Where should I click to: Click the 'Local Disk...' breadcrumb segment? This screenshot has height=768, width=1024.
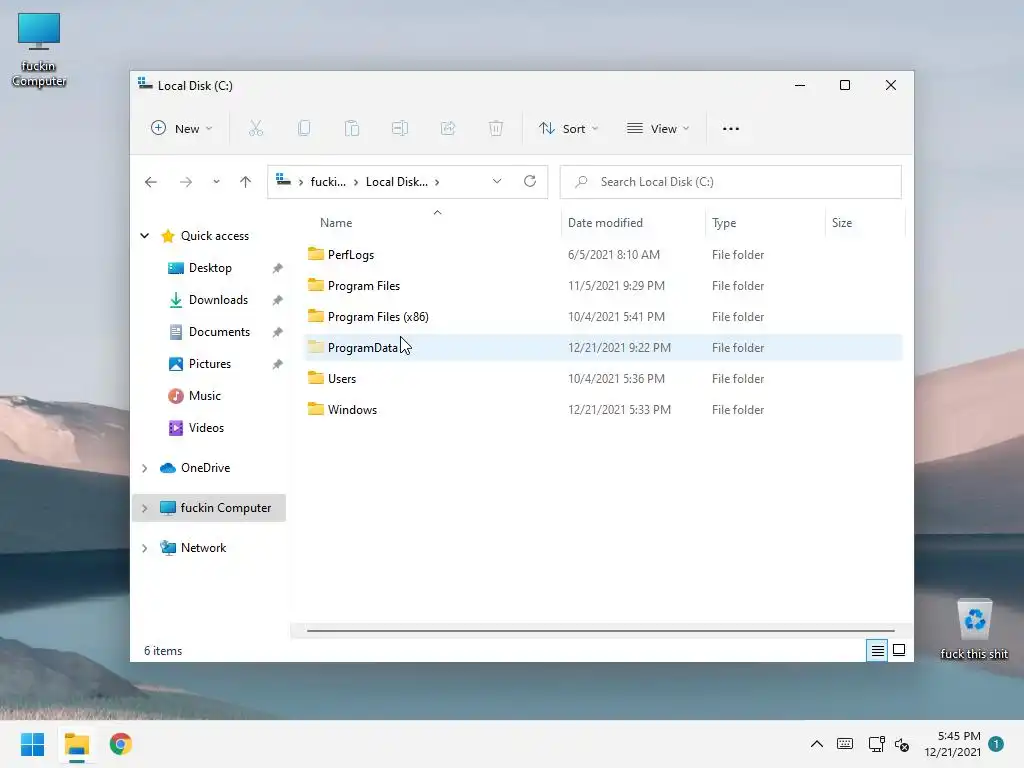tap(396, 182)
